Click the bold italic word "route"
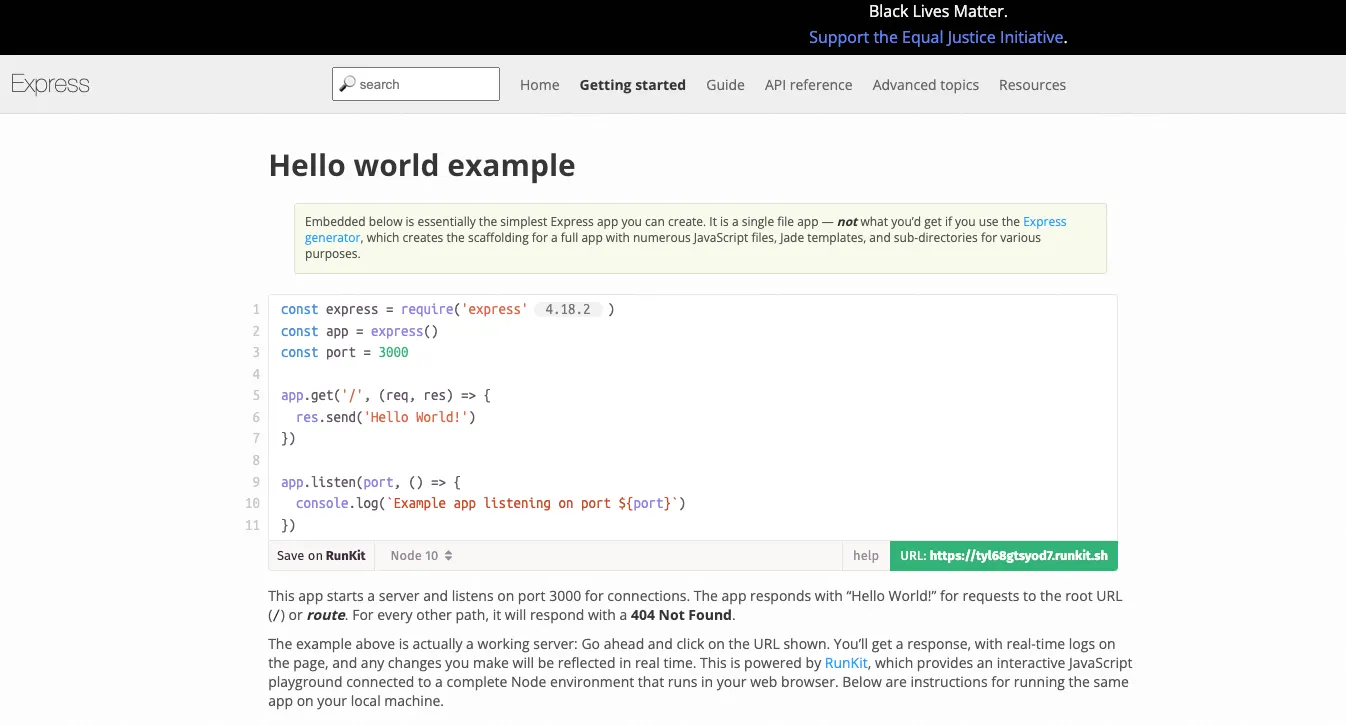This screenshot has width=1346, height=725. pyautogui.click(x=326, y=615)
